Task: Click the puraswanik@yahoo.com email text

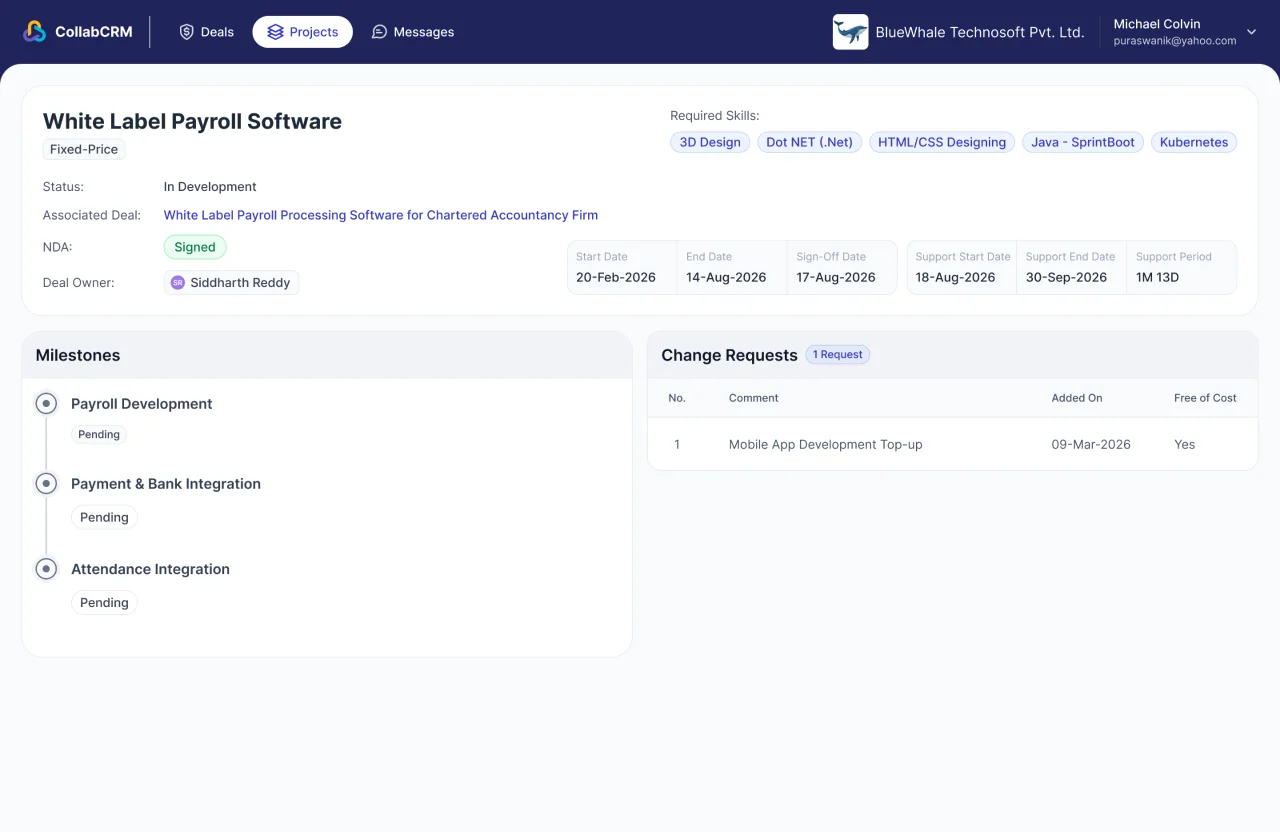Action: pyautogui.click(x=1175, y=41)
